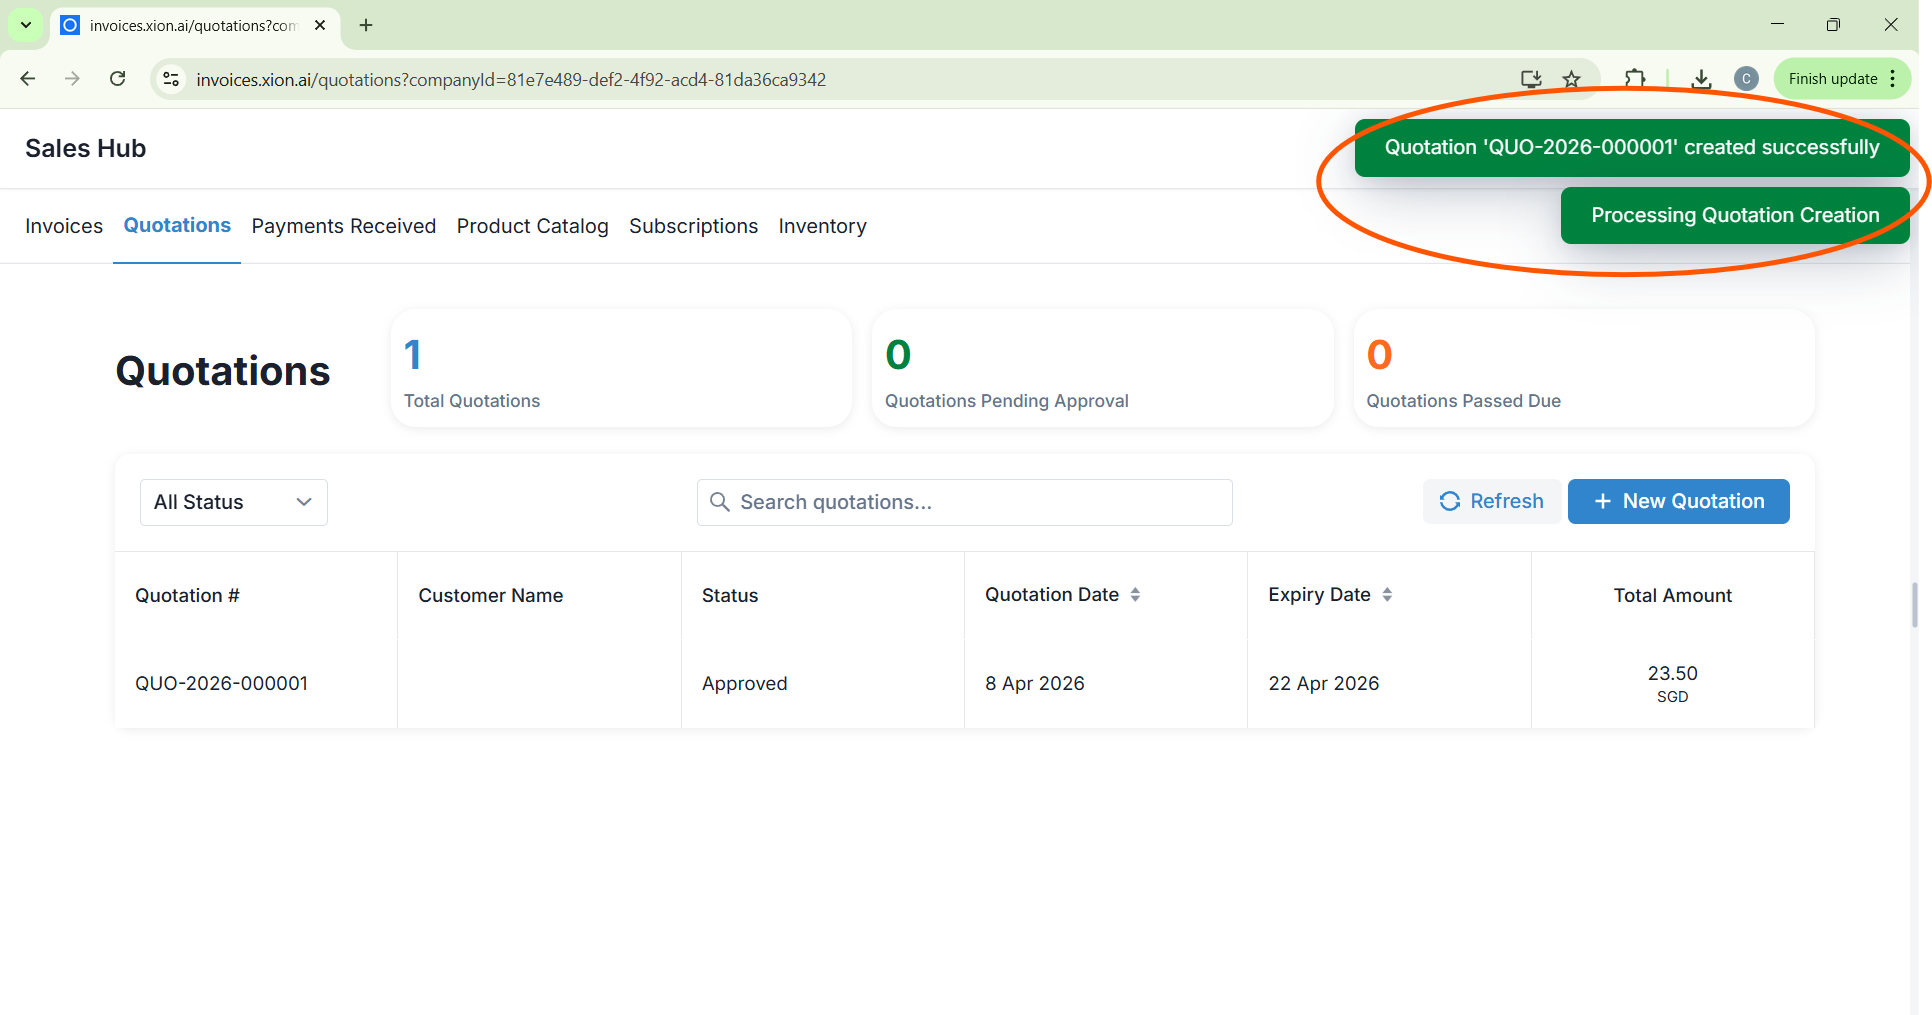This screenshot has height=1015, width=1932.
Task: Click the New Quotation button
Action: pyautogui.click(x=1678, y=501)
